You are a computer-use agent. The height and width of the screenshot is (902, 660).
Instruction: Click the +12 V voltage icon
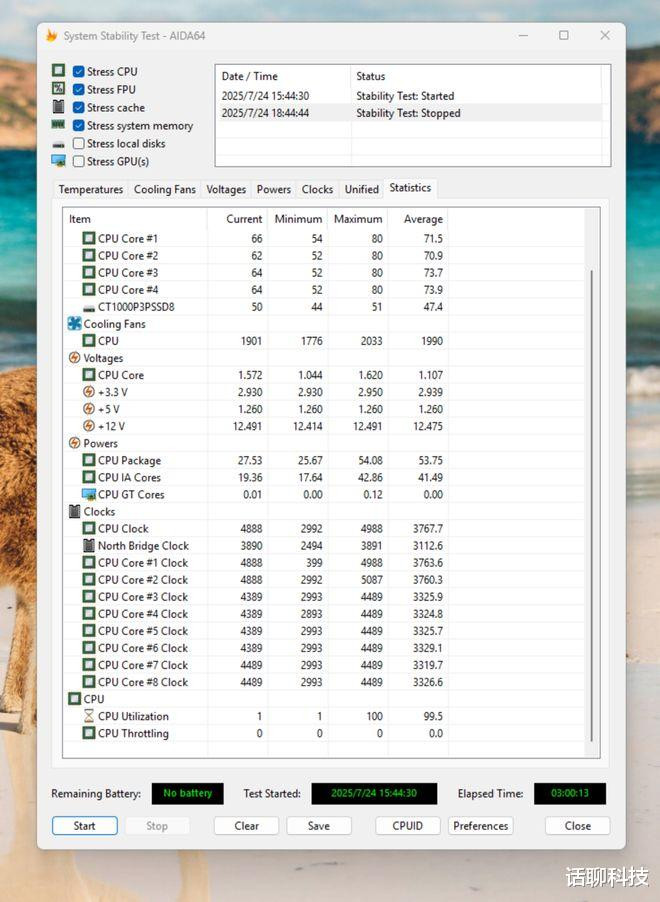(x=89, y=426)
